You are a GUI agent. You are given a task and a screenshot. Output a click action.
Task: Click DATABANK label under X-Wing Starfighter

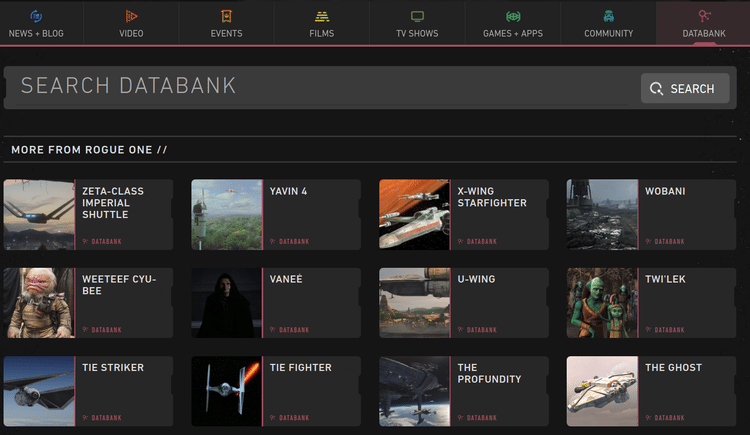pos(482,242)
